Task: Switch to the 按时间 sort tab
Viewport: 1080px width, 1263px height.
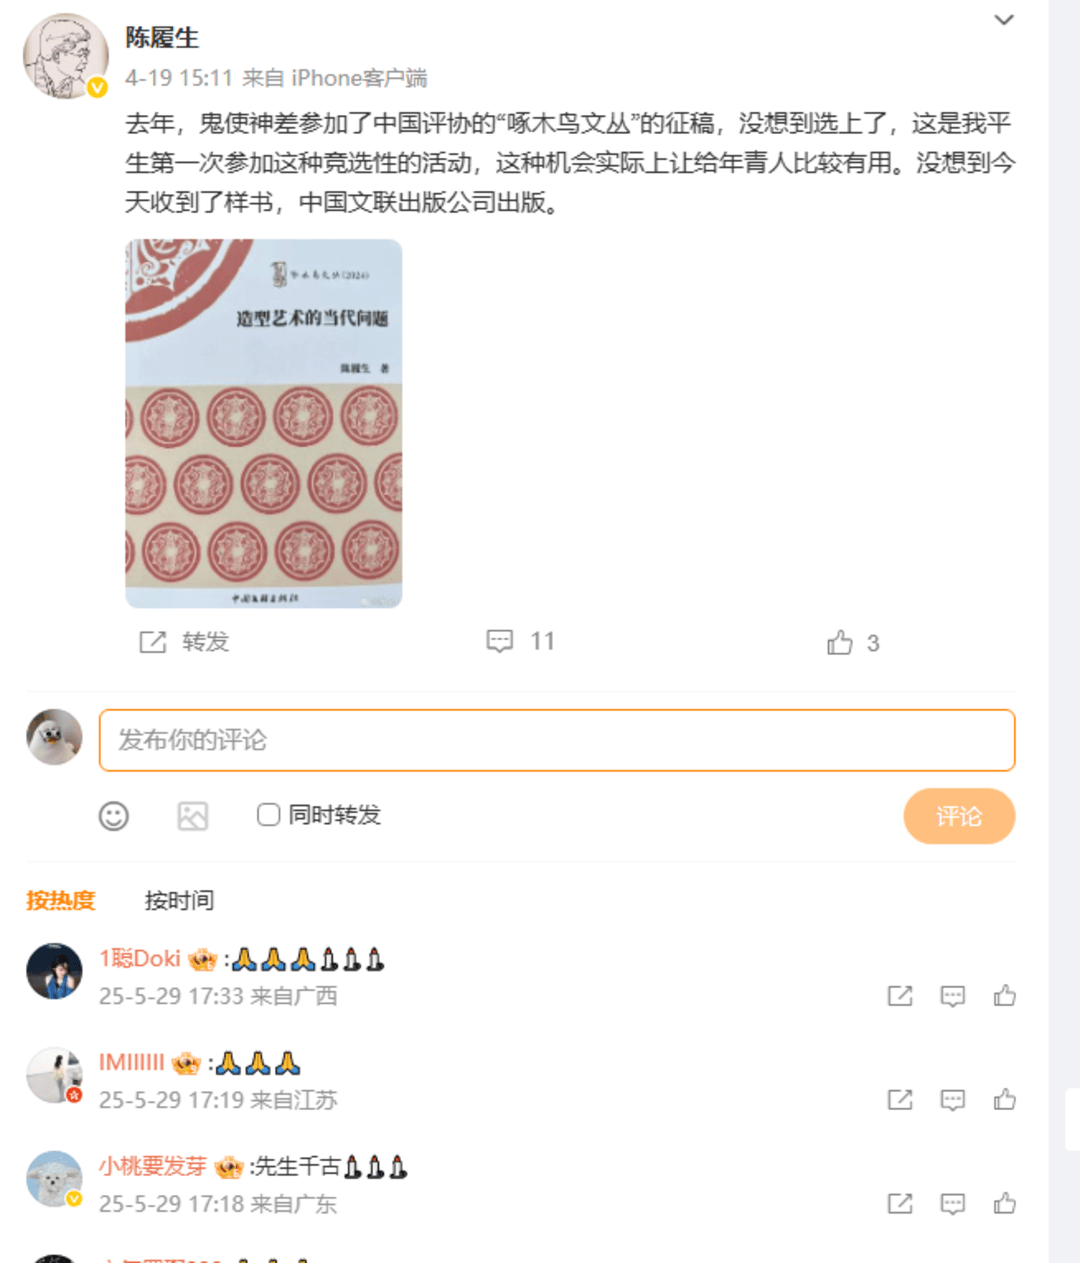Action: tap(179, 900)
